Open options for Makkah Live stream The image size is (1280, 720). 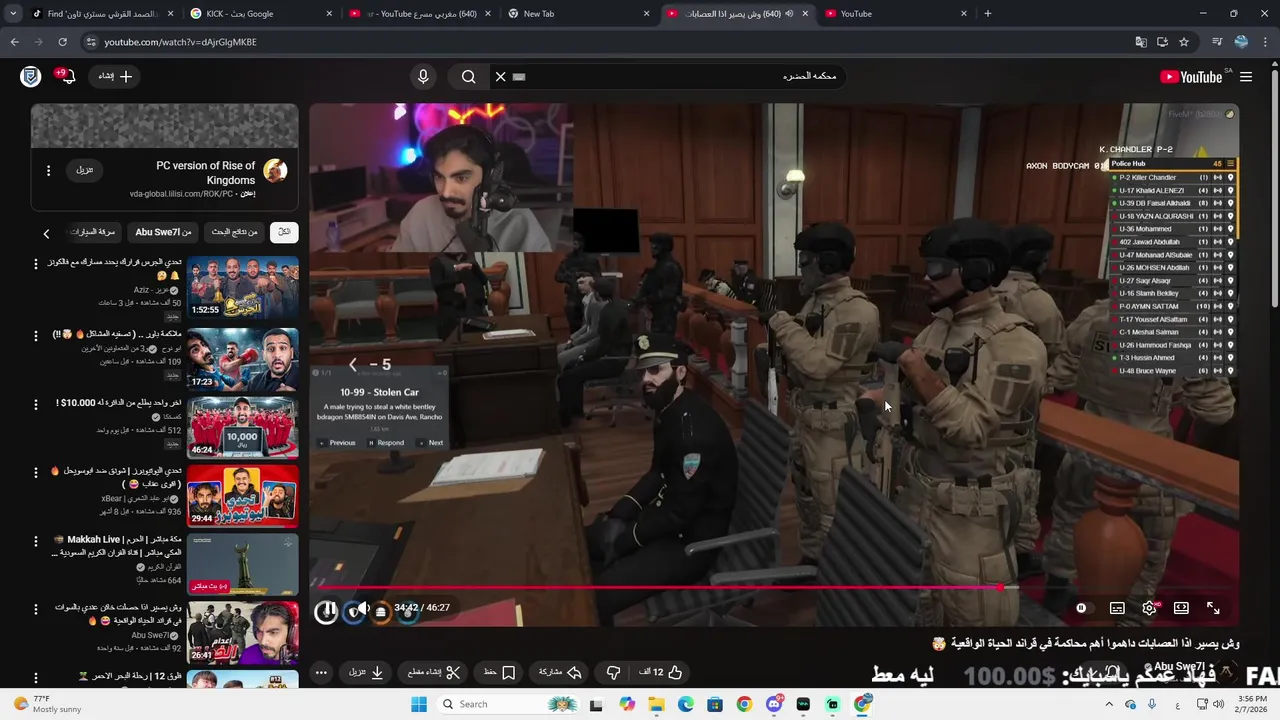point(36,541)
